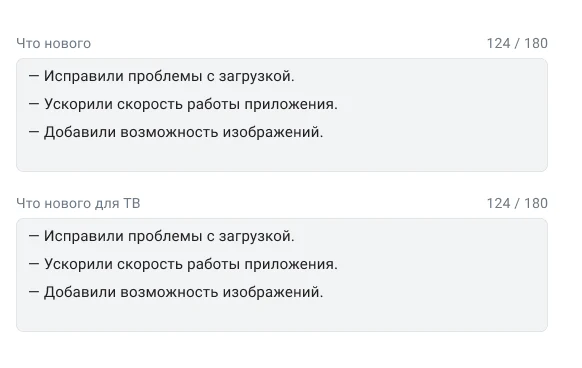The width and height of the screenshot is (582, 368).
Task: Click the word "изображений" in the ТВ field
Action: (271, 293)
